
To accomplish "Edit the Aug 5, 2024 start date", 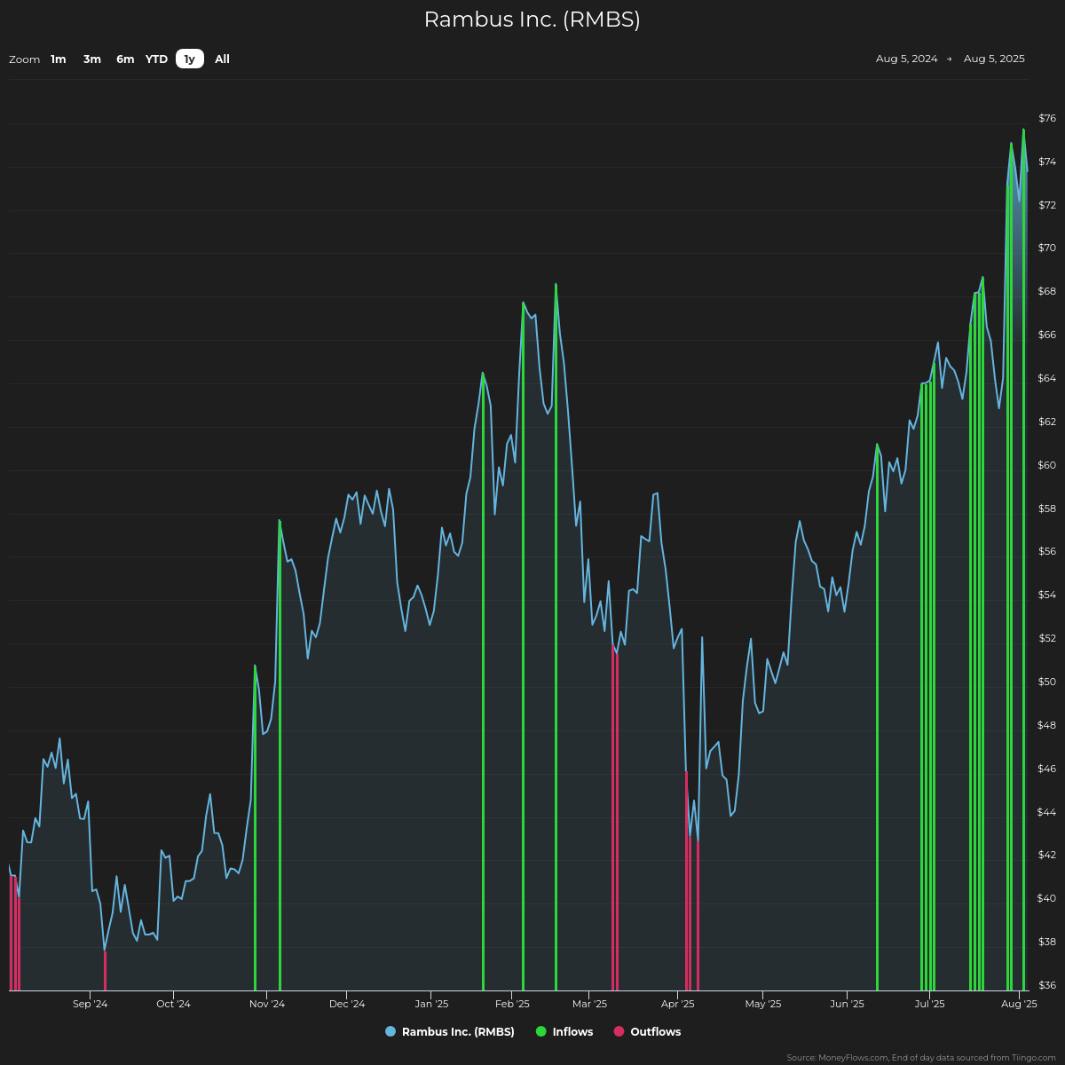I will coord(906,58).
